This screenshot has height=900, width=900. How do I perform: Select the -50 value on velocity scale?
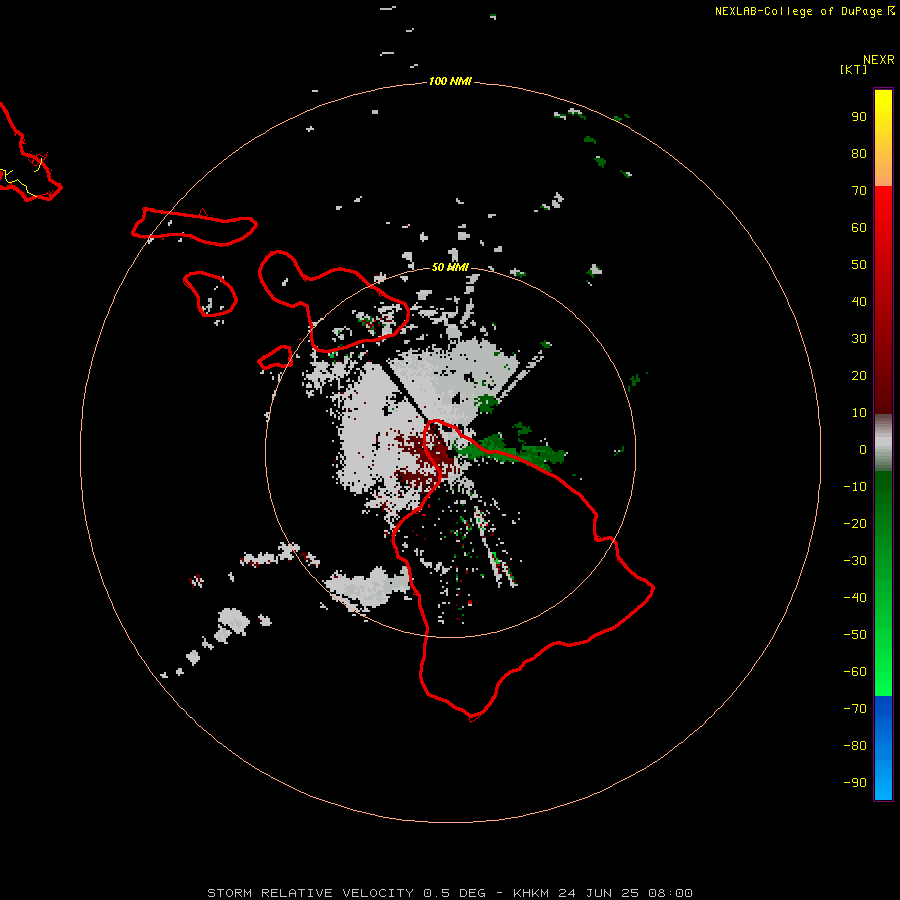tap(855, 635)
